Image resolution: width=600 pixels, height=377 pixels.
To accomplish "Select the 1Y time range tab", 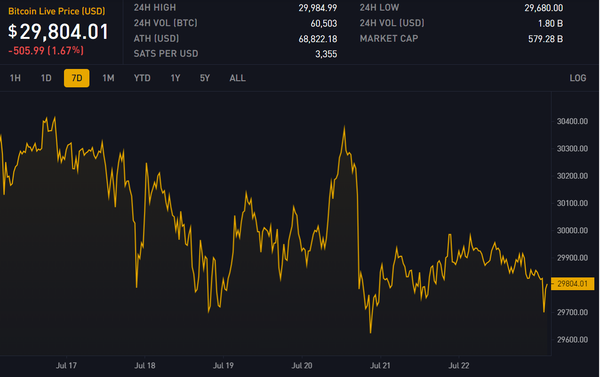I will pyautogui.click(x=175, y=78).
